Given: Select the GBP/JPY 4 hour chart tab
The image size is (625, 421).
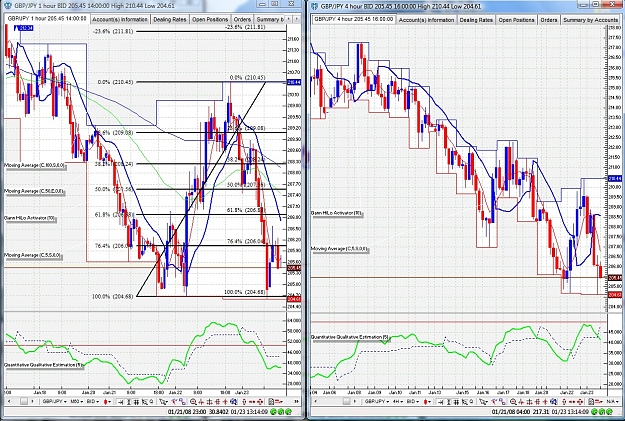Looking at the screenshot, I should (x=353, y=19).
